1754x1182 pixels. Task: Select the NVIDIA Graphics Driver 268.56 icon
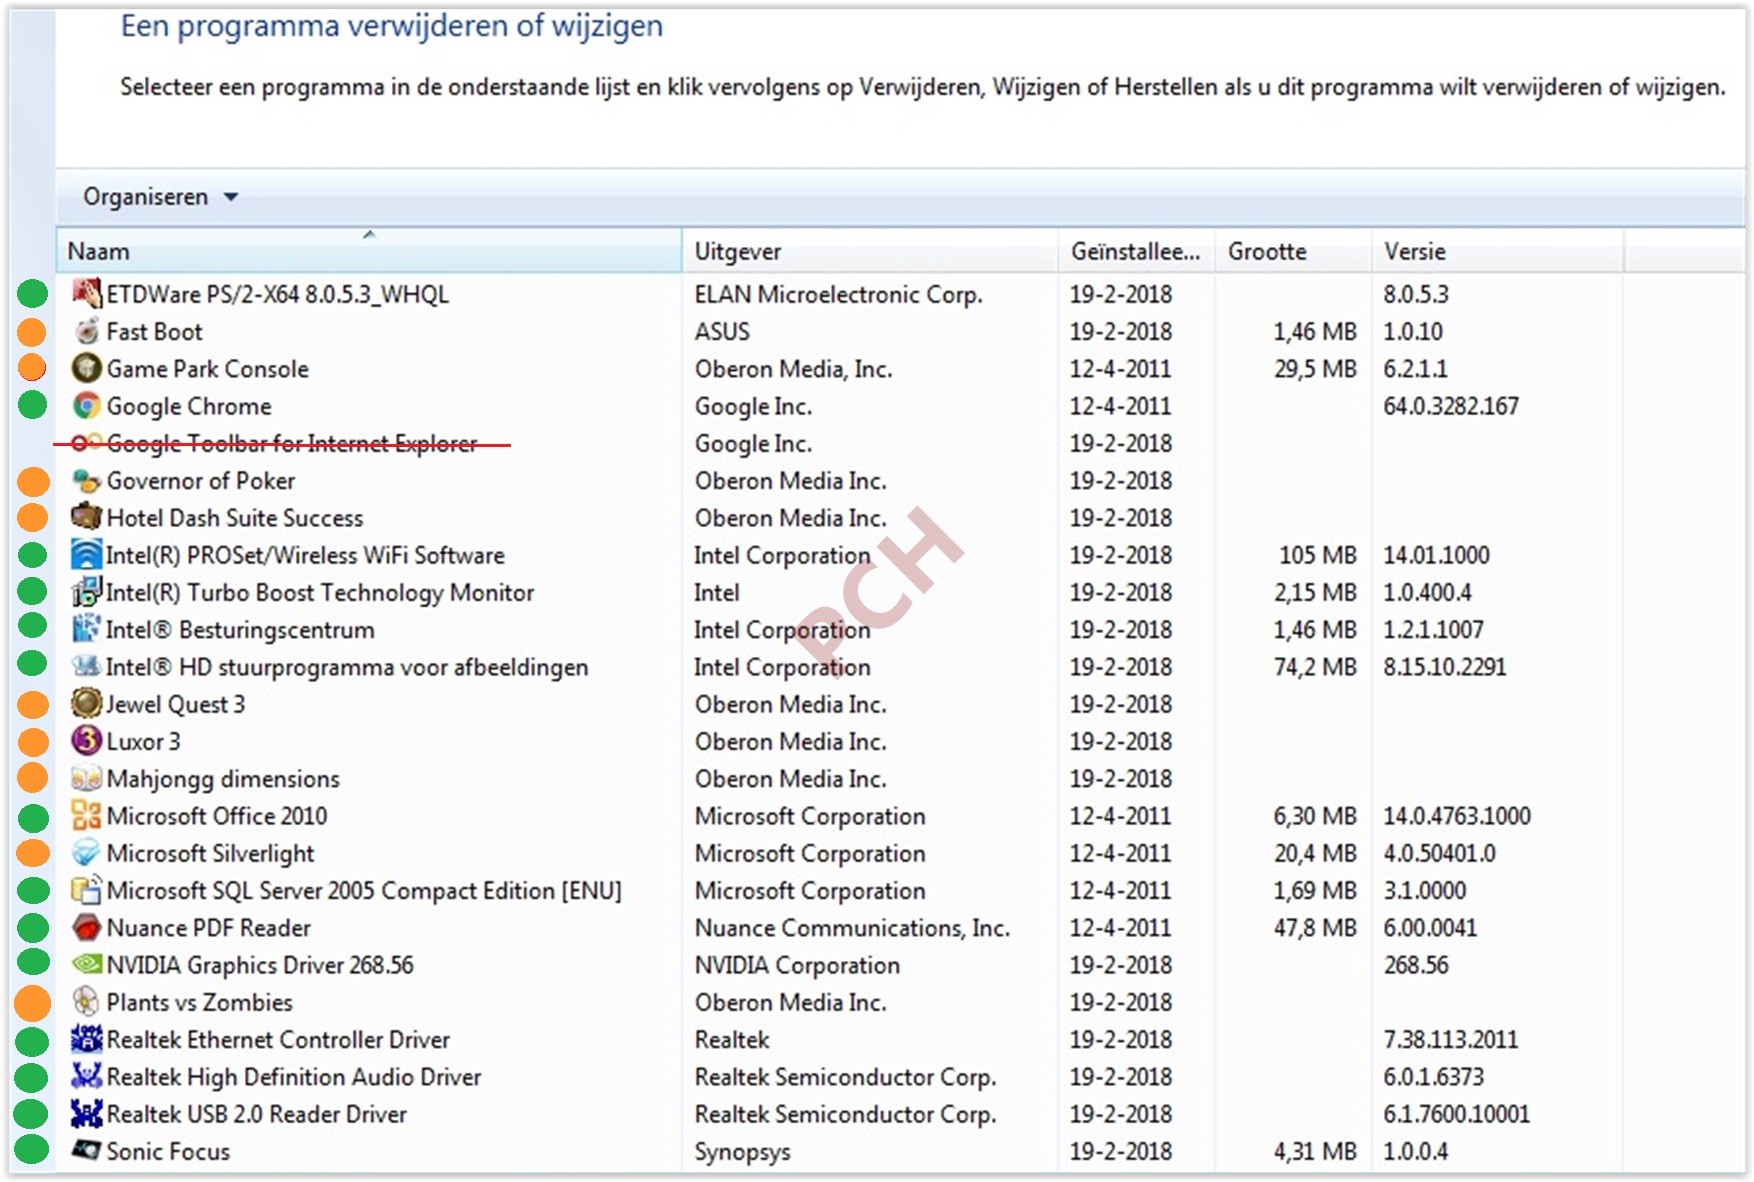pos(87,965)
